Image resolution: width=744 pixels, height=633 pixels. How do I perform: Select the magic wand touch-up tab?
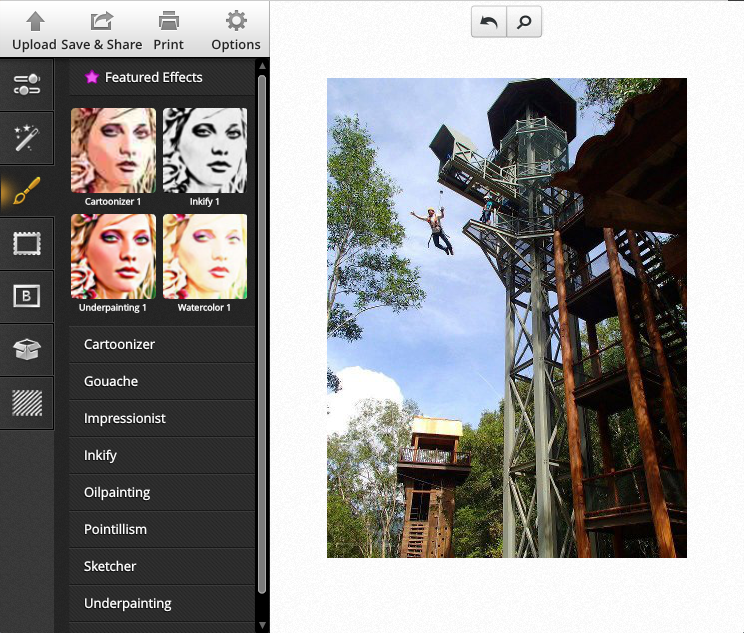coord(26,138)
